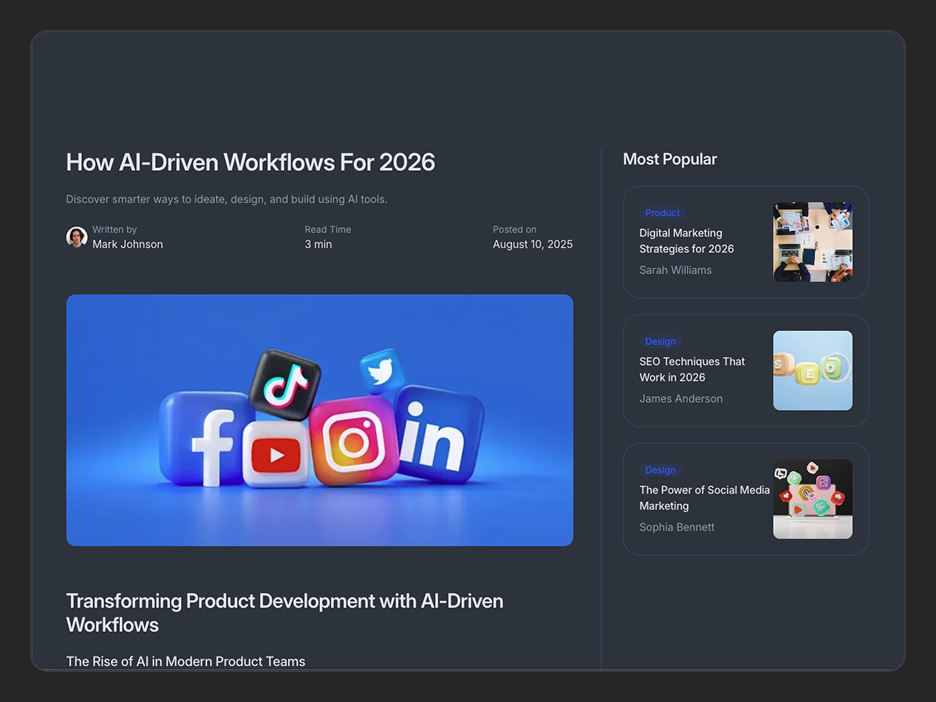Click the Posted on label
The width and height of the screenshot is (936, 702).
[515, 229]
